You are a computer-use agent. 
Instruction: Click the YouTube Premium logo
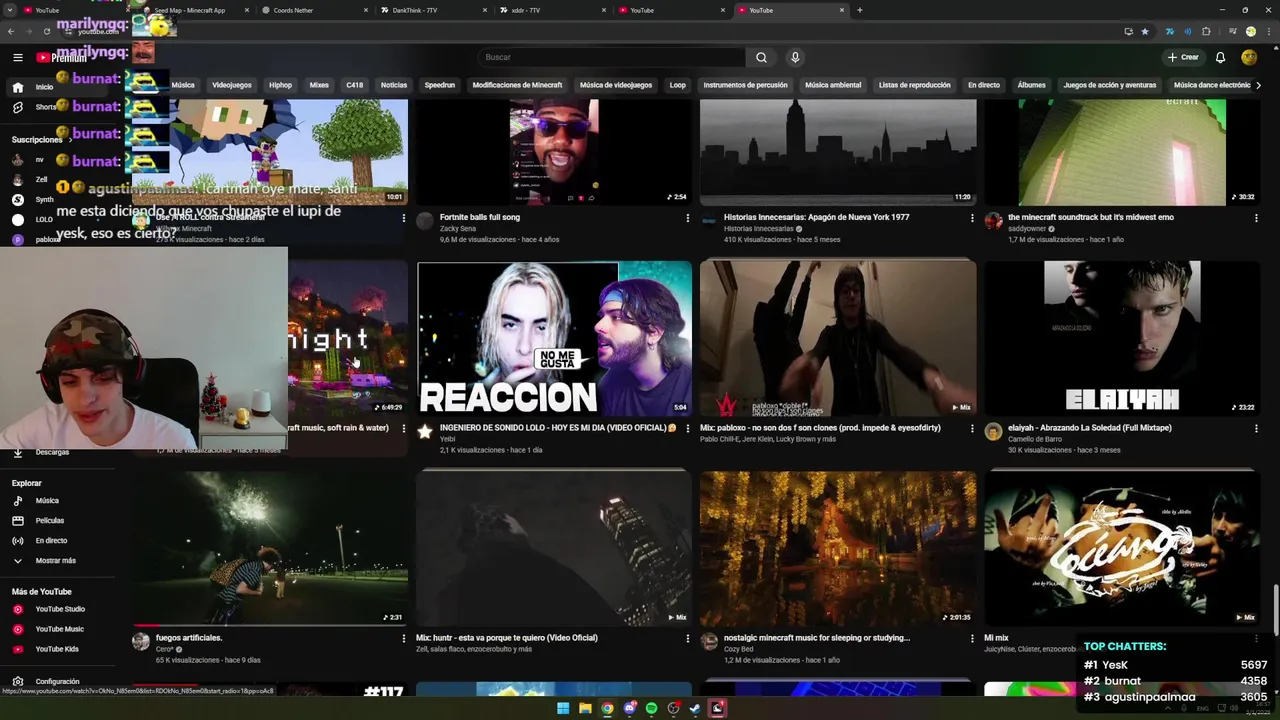pyautogui.click(x=61, y=58)
